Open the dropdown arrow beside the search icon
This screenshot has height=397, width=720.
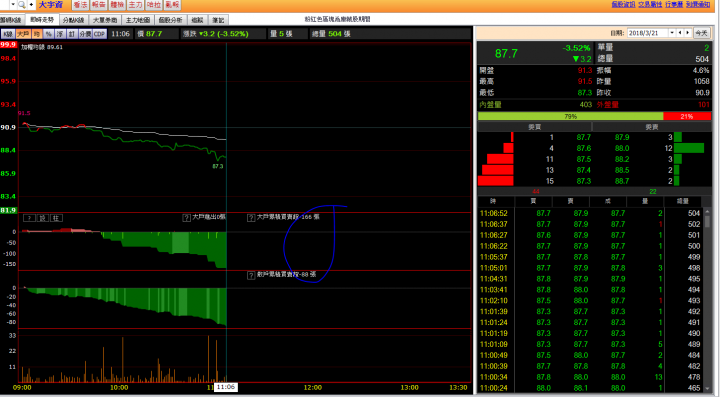(13, 5)
